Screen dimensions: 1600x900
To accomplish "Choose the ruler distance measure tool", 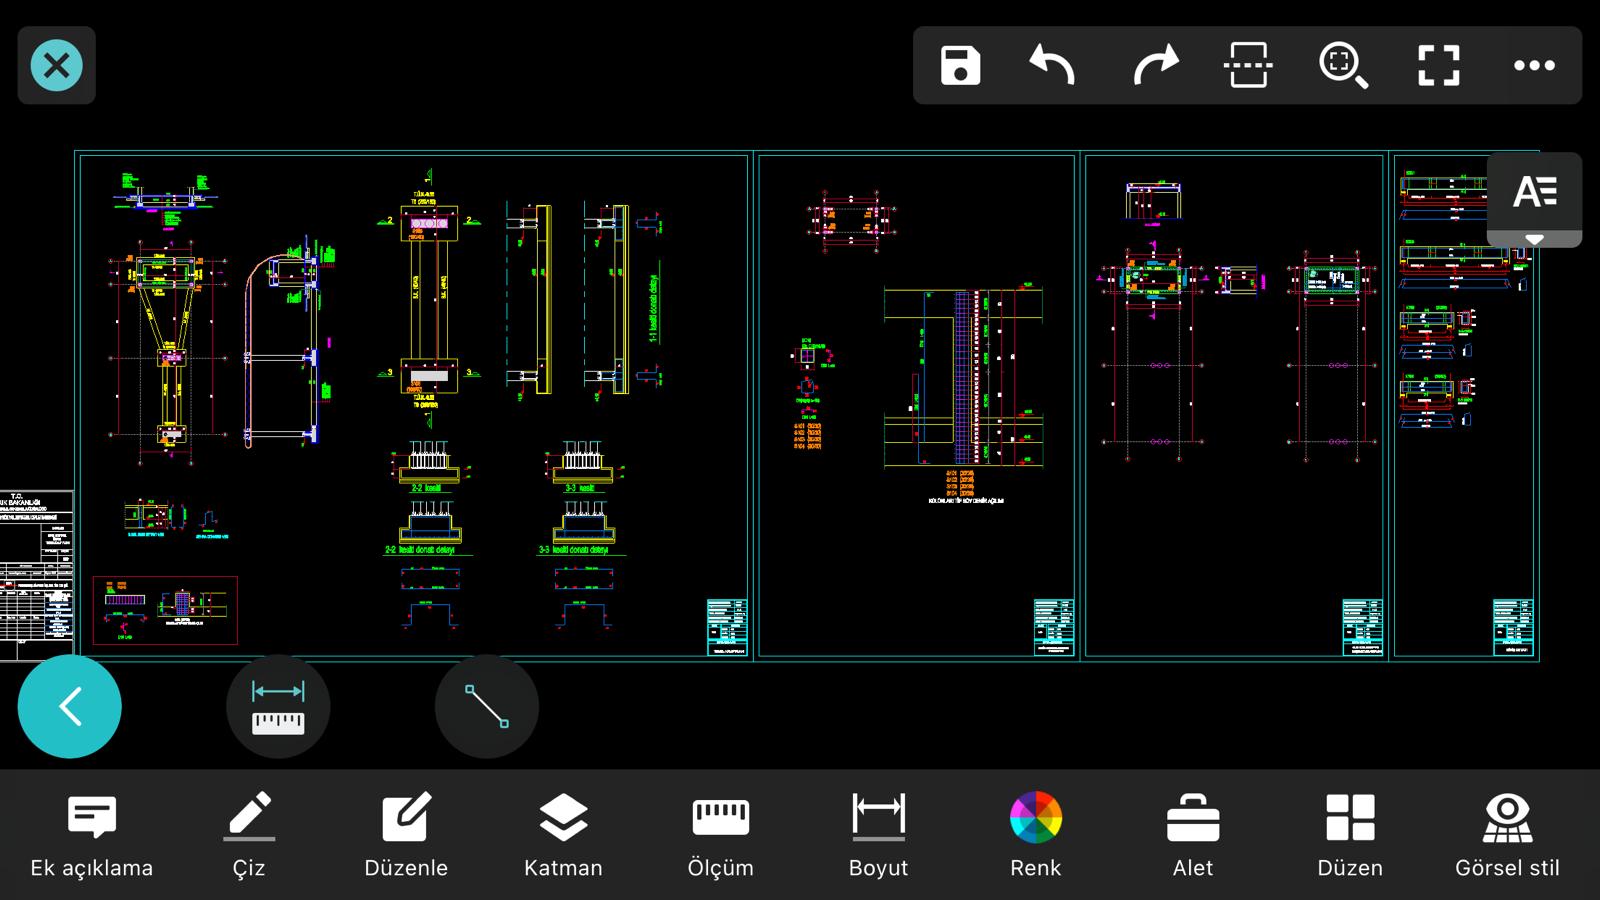I will point(278,707).
